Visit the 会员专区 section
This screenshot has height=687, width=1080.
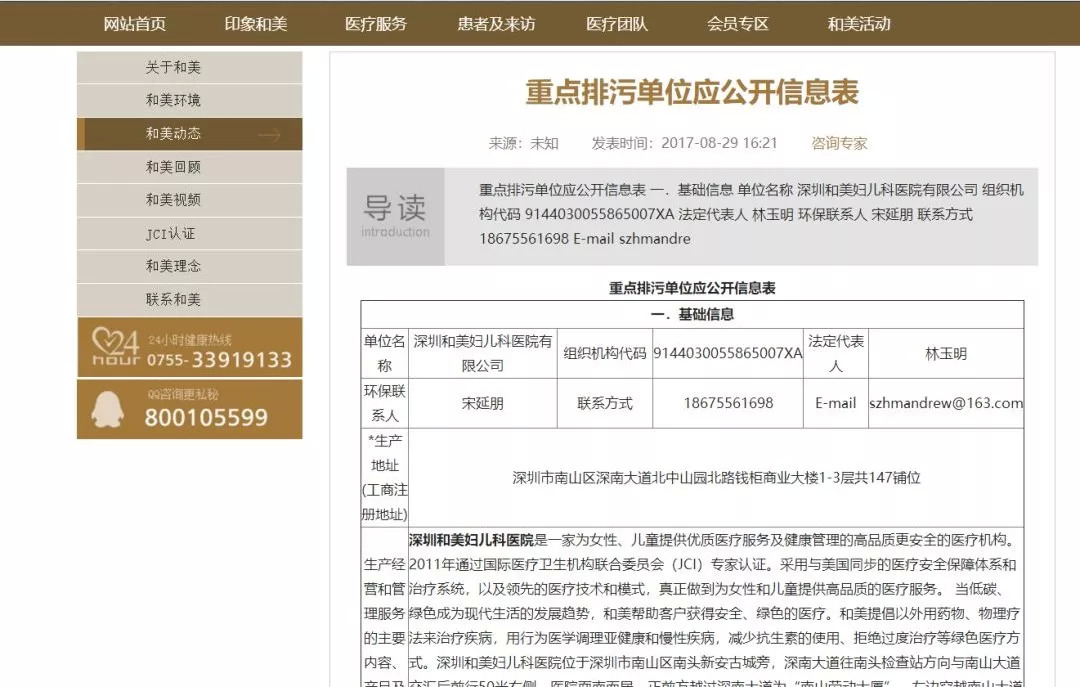pyautogui.click(x=737, y=24)
